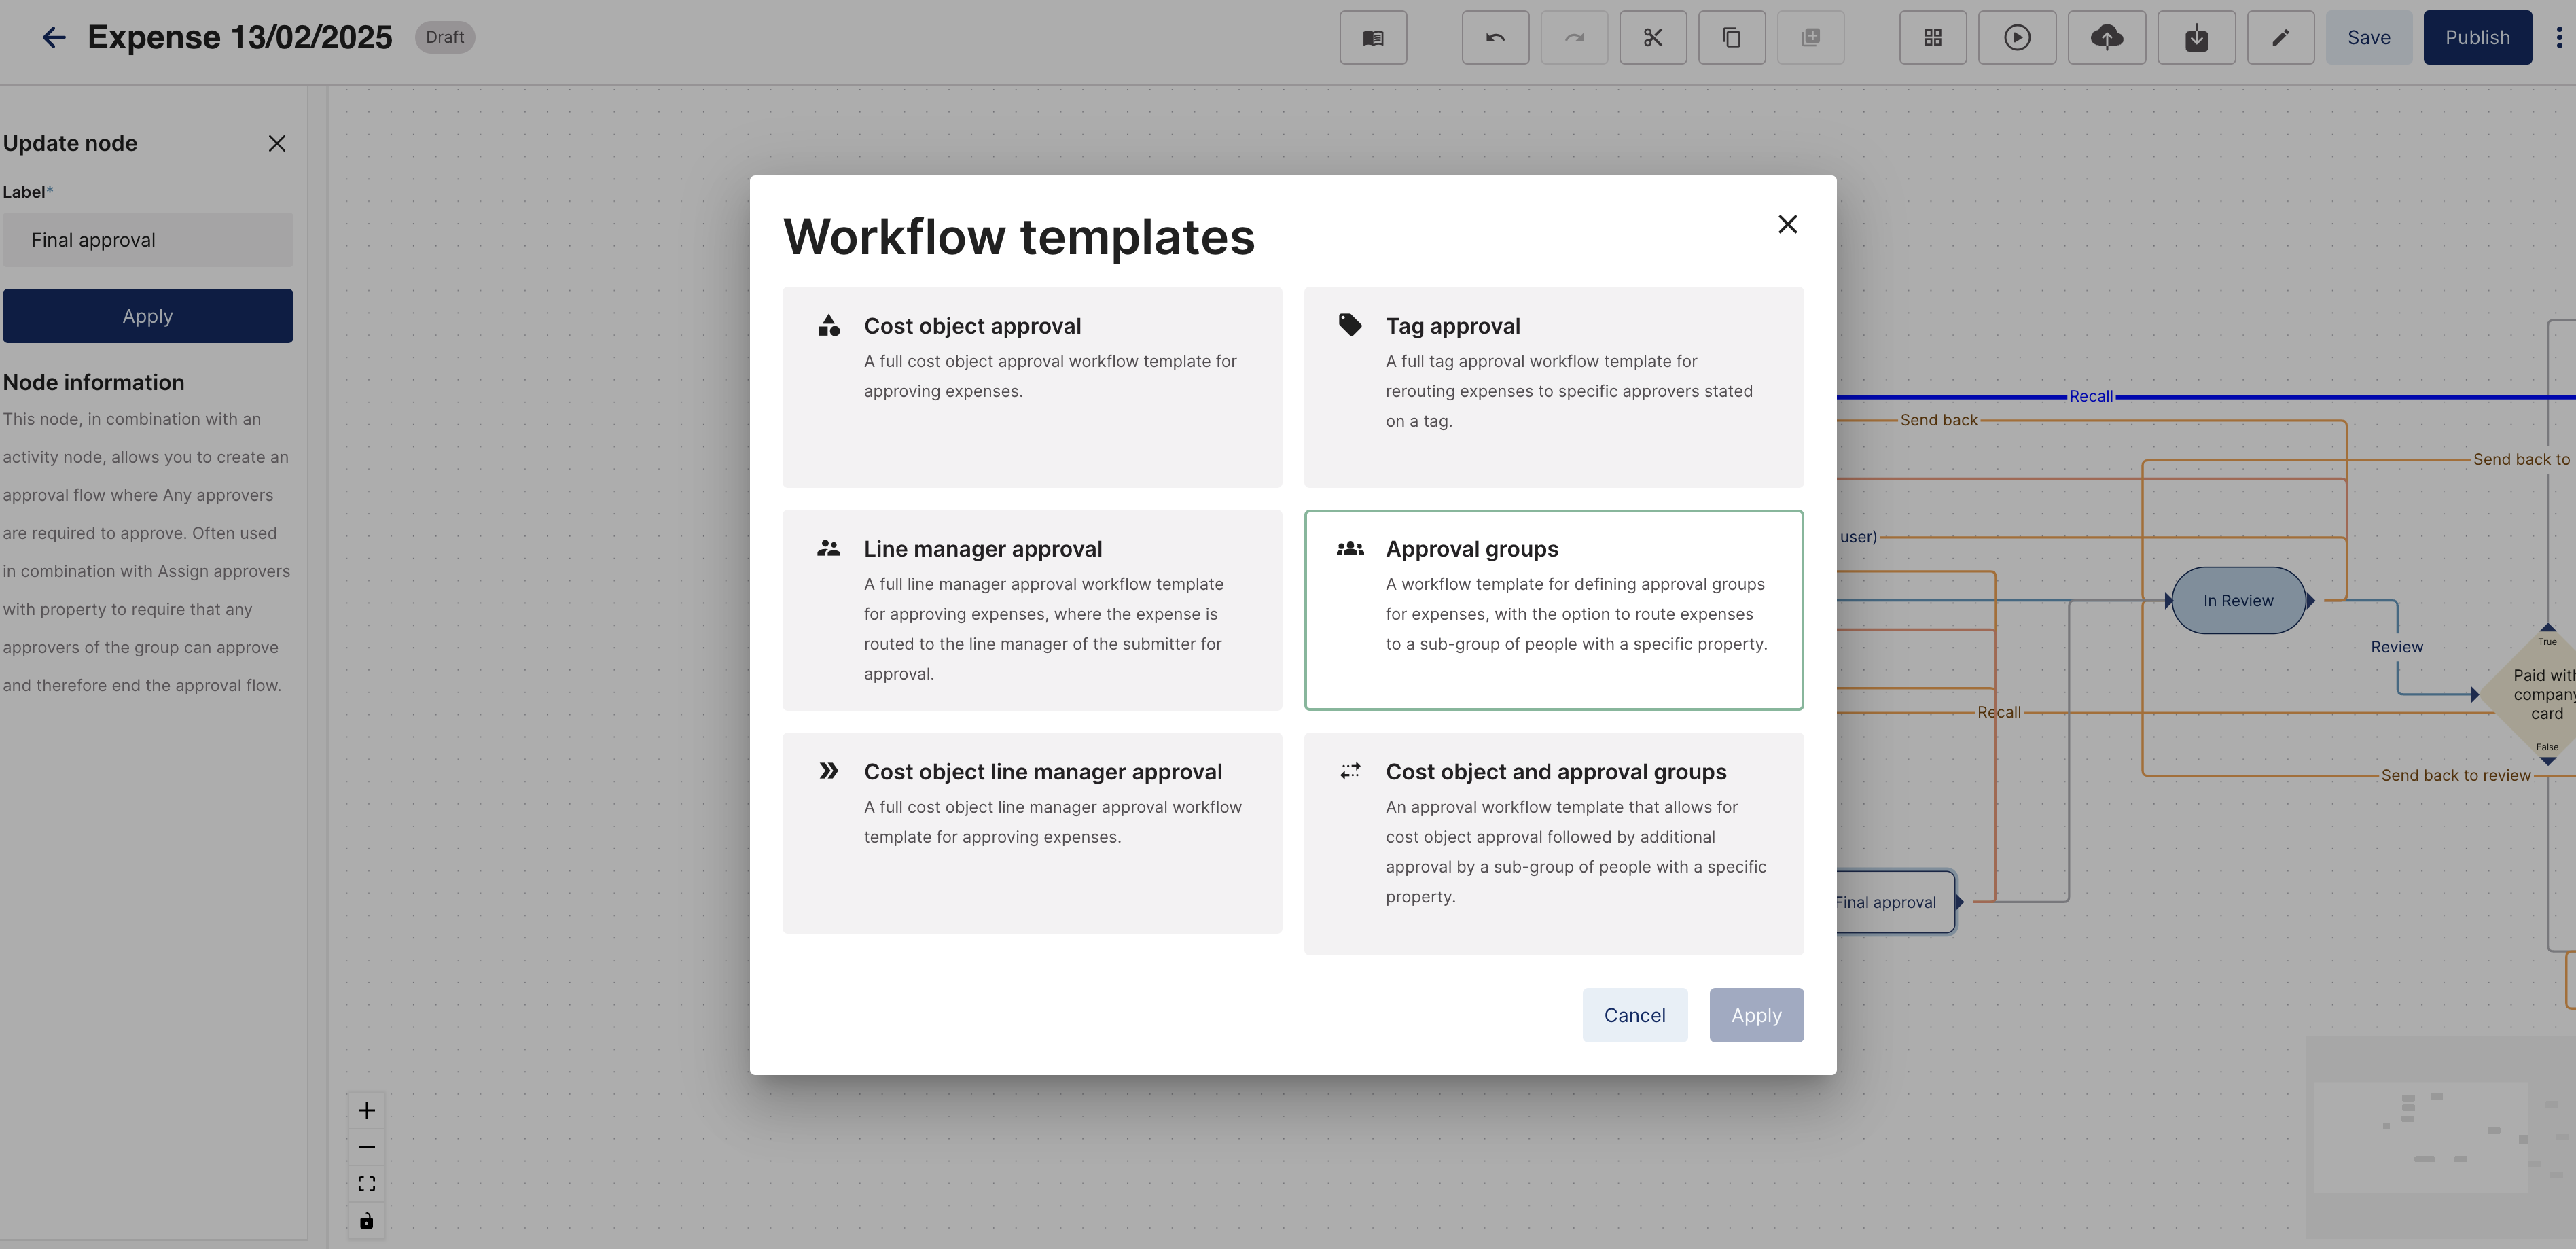The width and height of the screenshot is (2576, 1249).
Task: Paste with the disabled paste icon
Action: 1811,38
